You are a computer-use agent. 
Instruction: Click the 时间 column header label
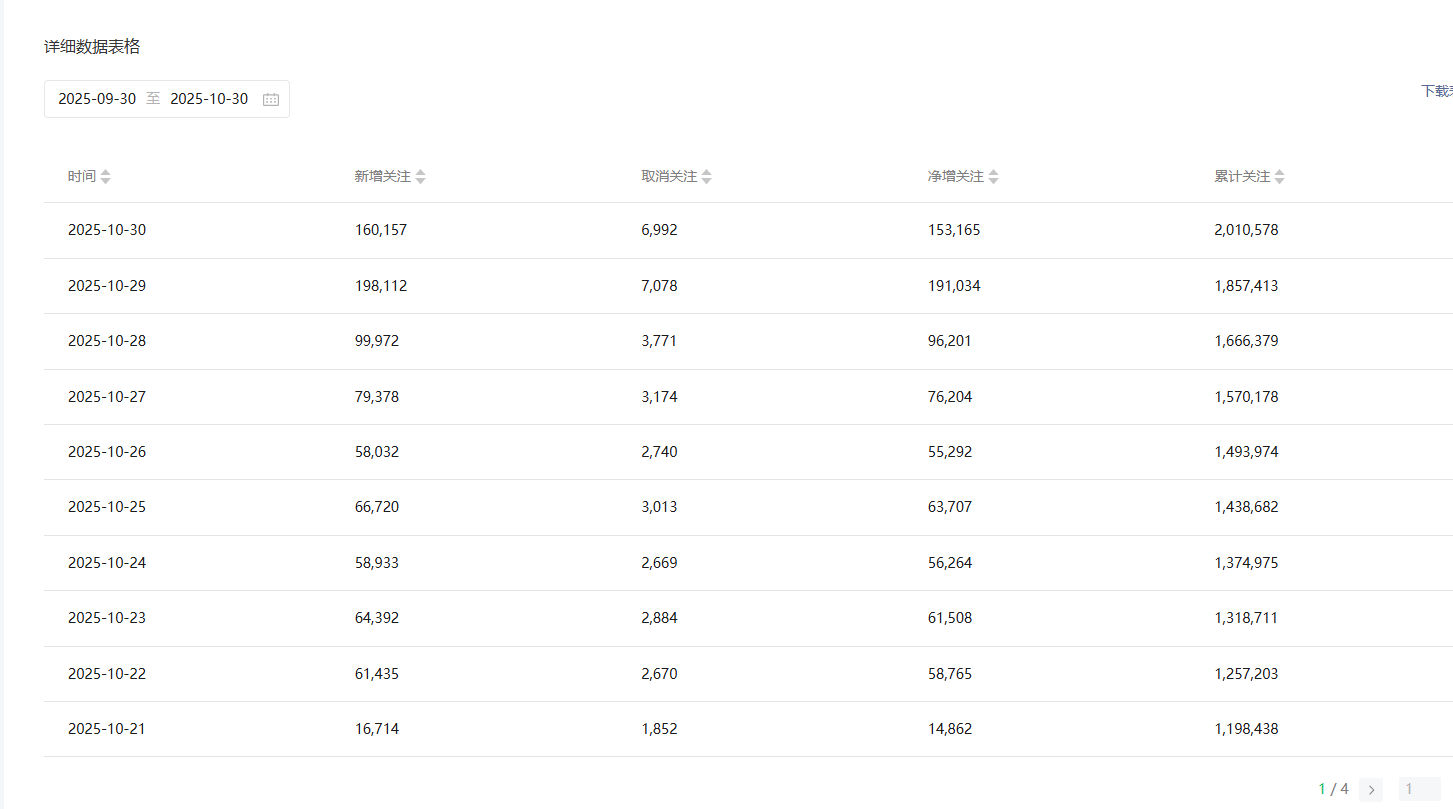[82, 177]
